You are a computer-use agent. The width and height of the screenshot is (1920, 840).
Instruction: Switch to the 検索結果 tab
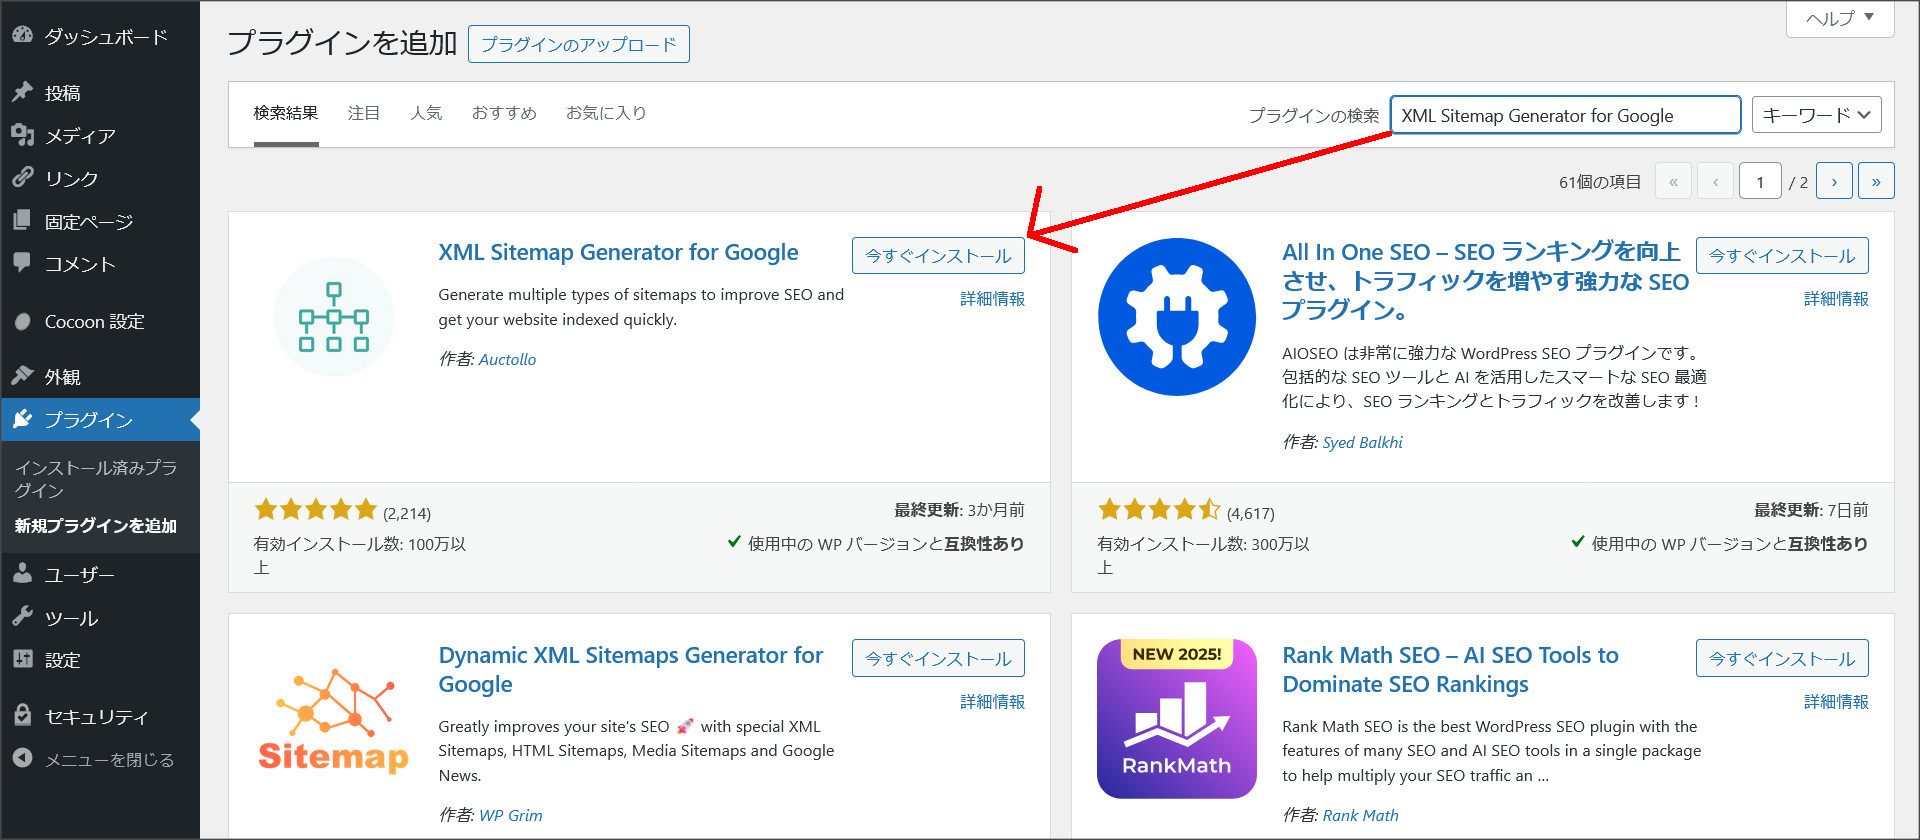click(286, 113)
